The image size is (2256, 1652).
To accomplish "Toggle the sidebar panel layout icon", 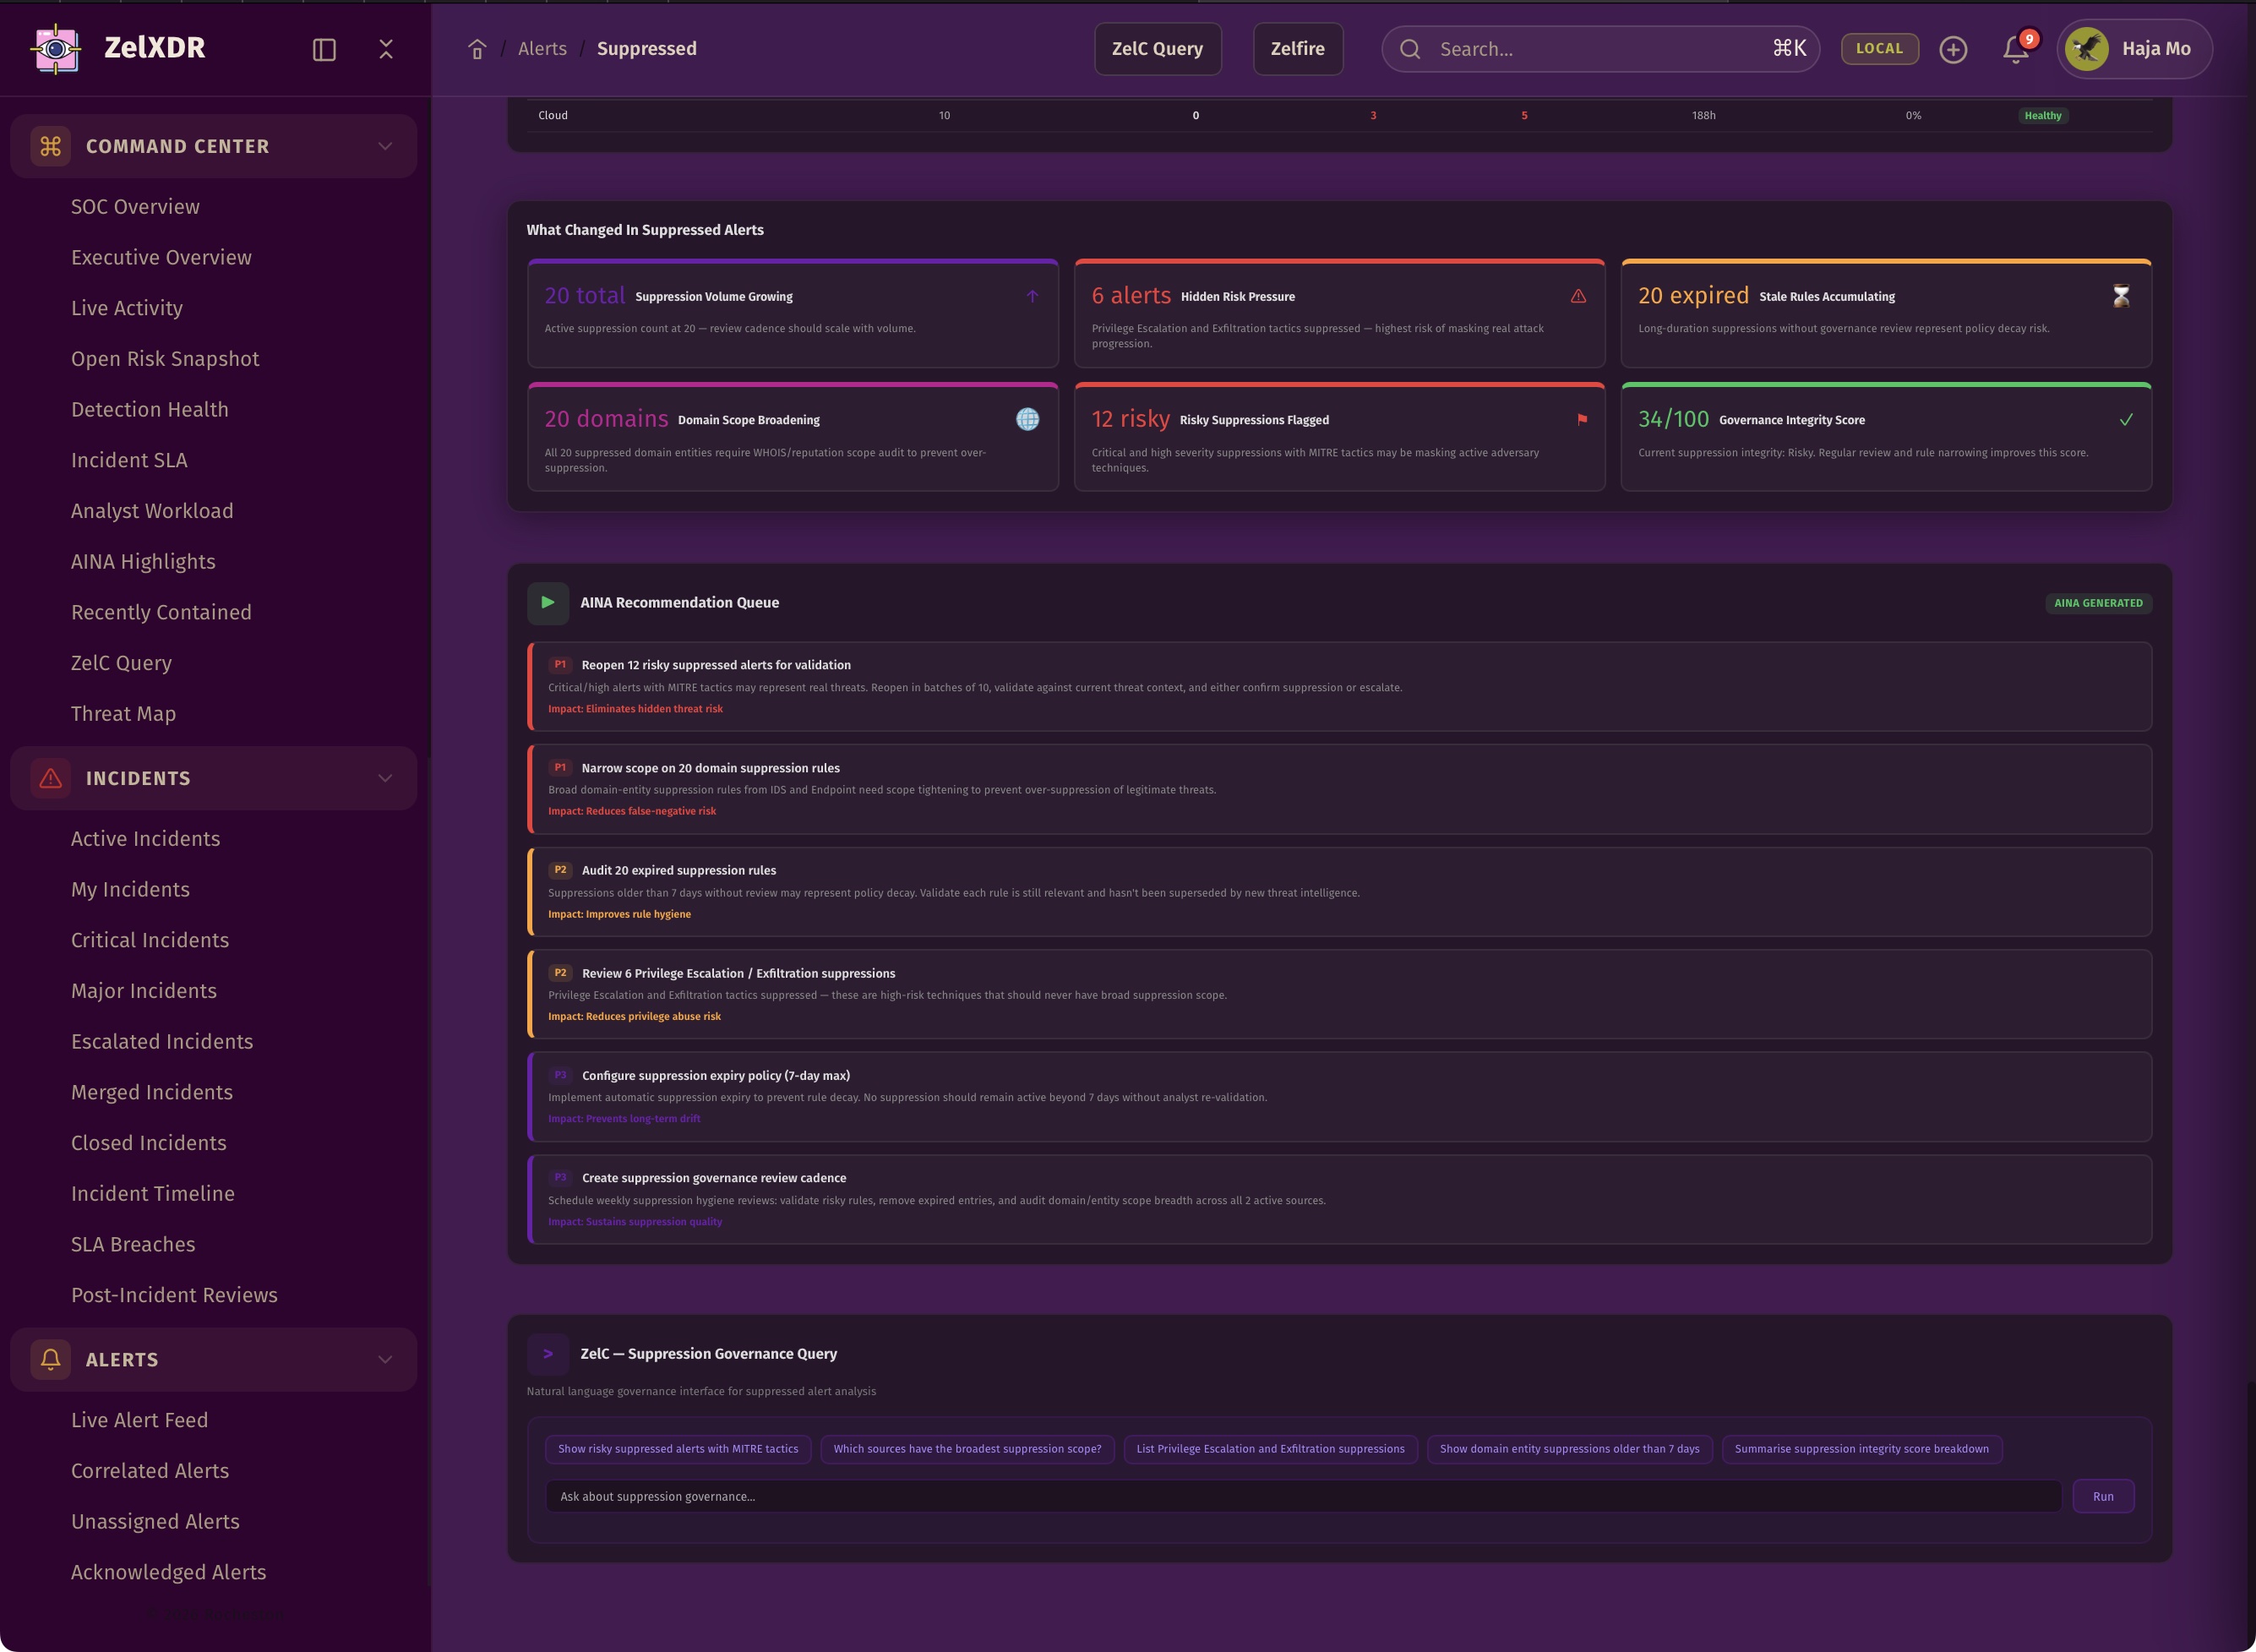I will tap(324, 49).
